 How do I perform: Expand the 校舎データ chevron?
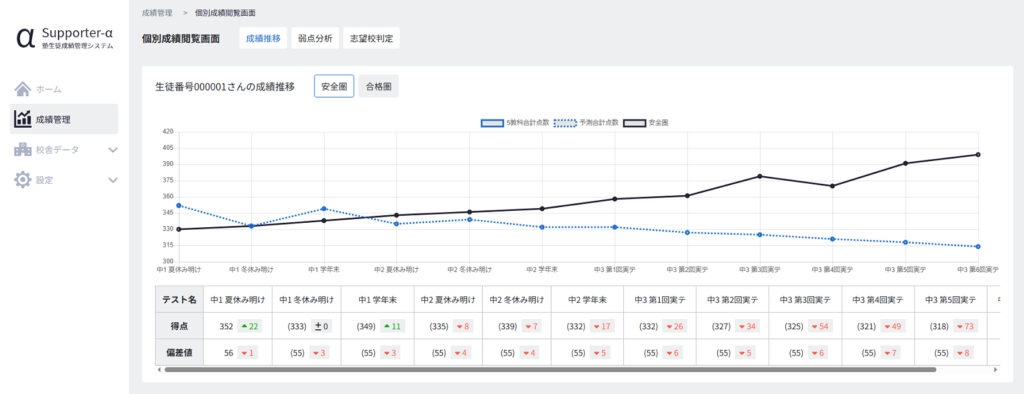112,150
